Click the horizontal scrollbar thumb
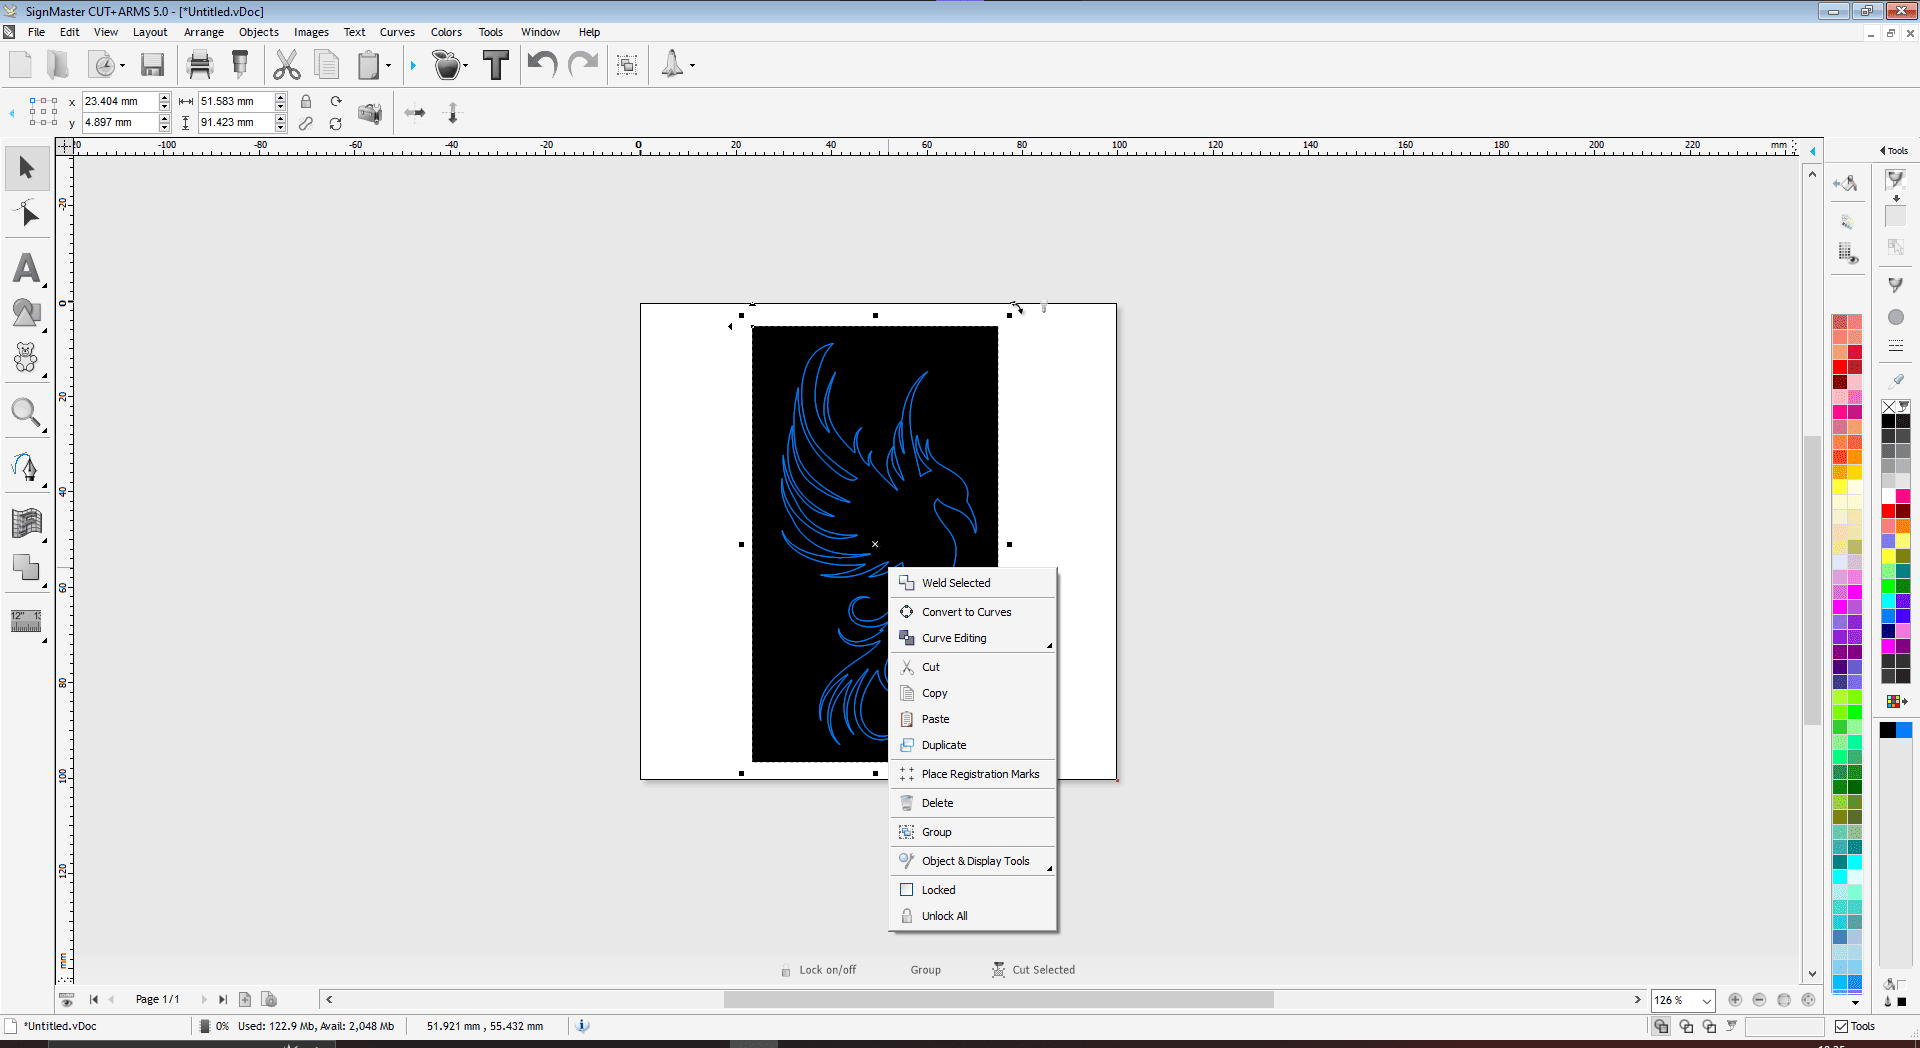Viewport: 1920px width, 1048px height. [998, 1000]
